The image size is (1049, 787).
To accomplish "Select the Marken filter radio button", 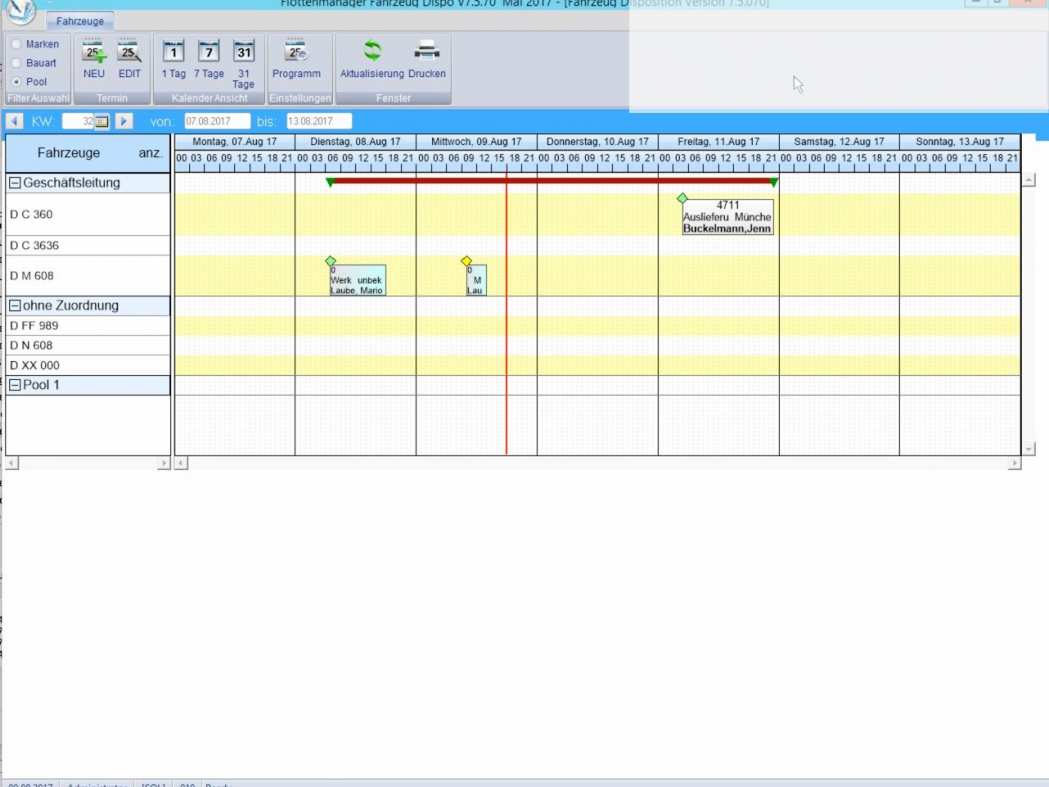I will (17, 44).
